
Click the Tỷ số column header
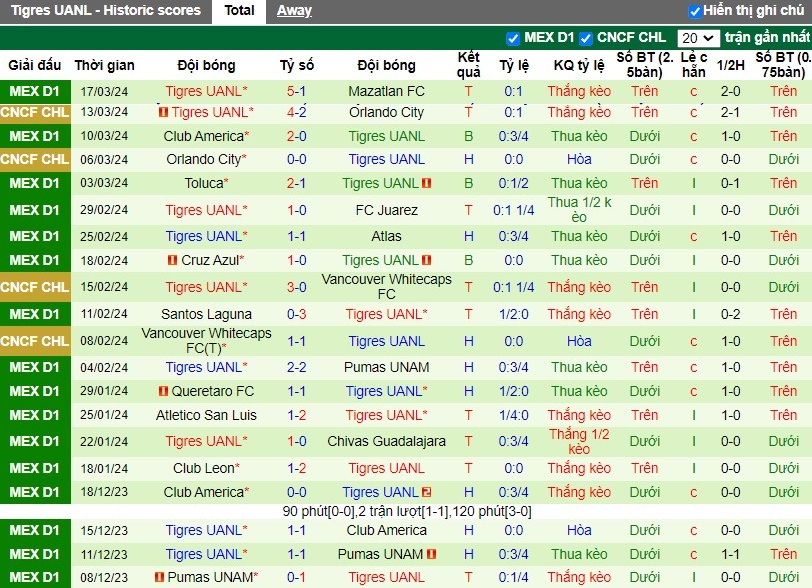296,65
